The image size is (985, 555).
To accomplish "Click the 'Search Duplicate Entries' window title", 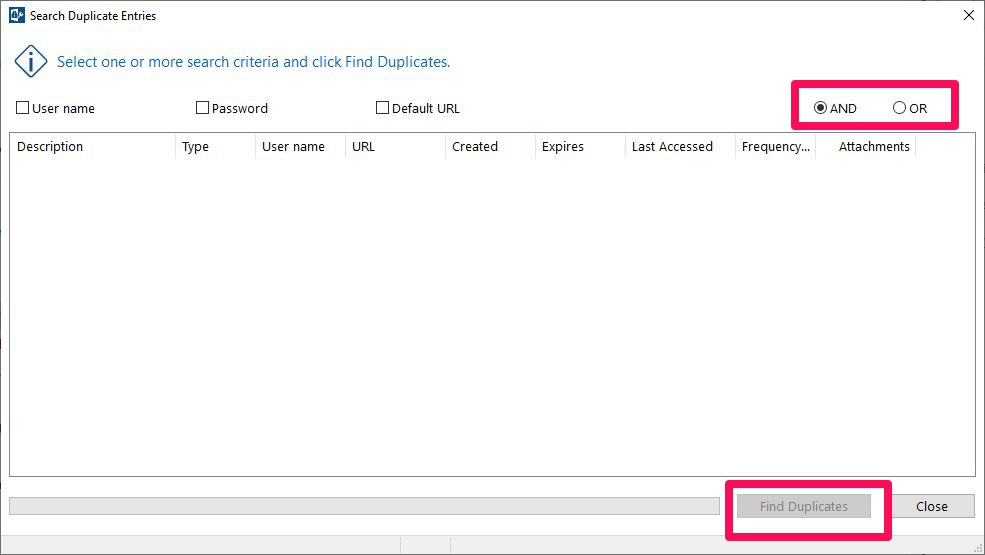I will [x=93, y=16].
